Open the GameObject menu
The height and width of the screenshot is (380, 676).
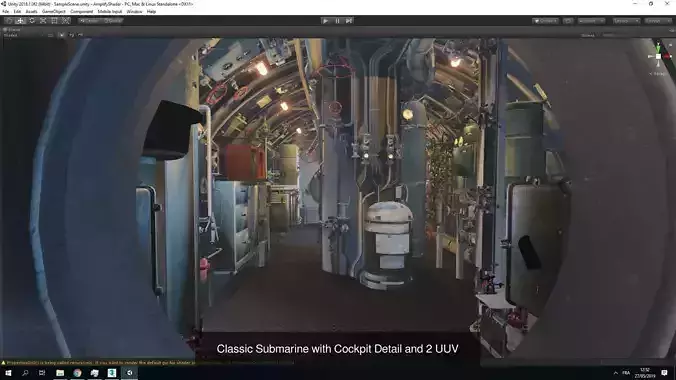[x=54, y=12]
